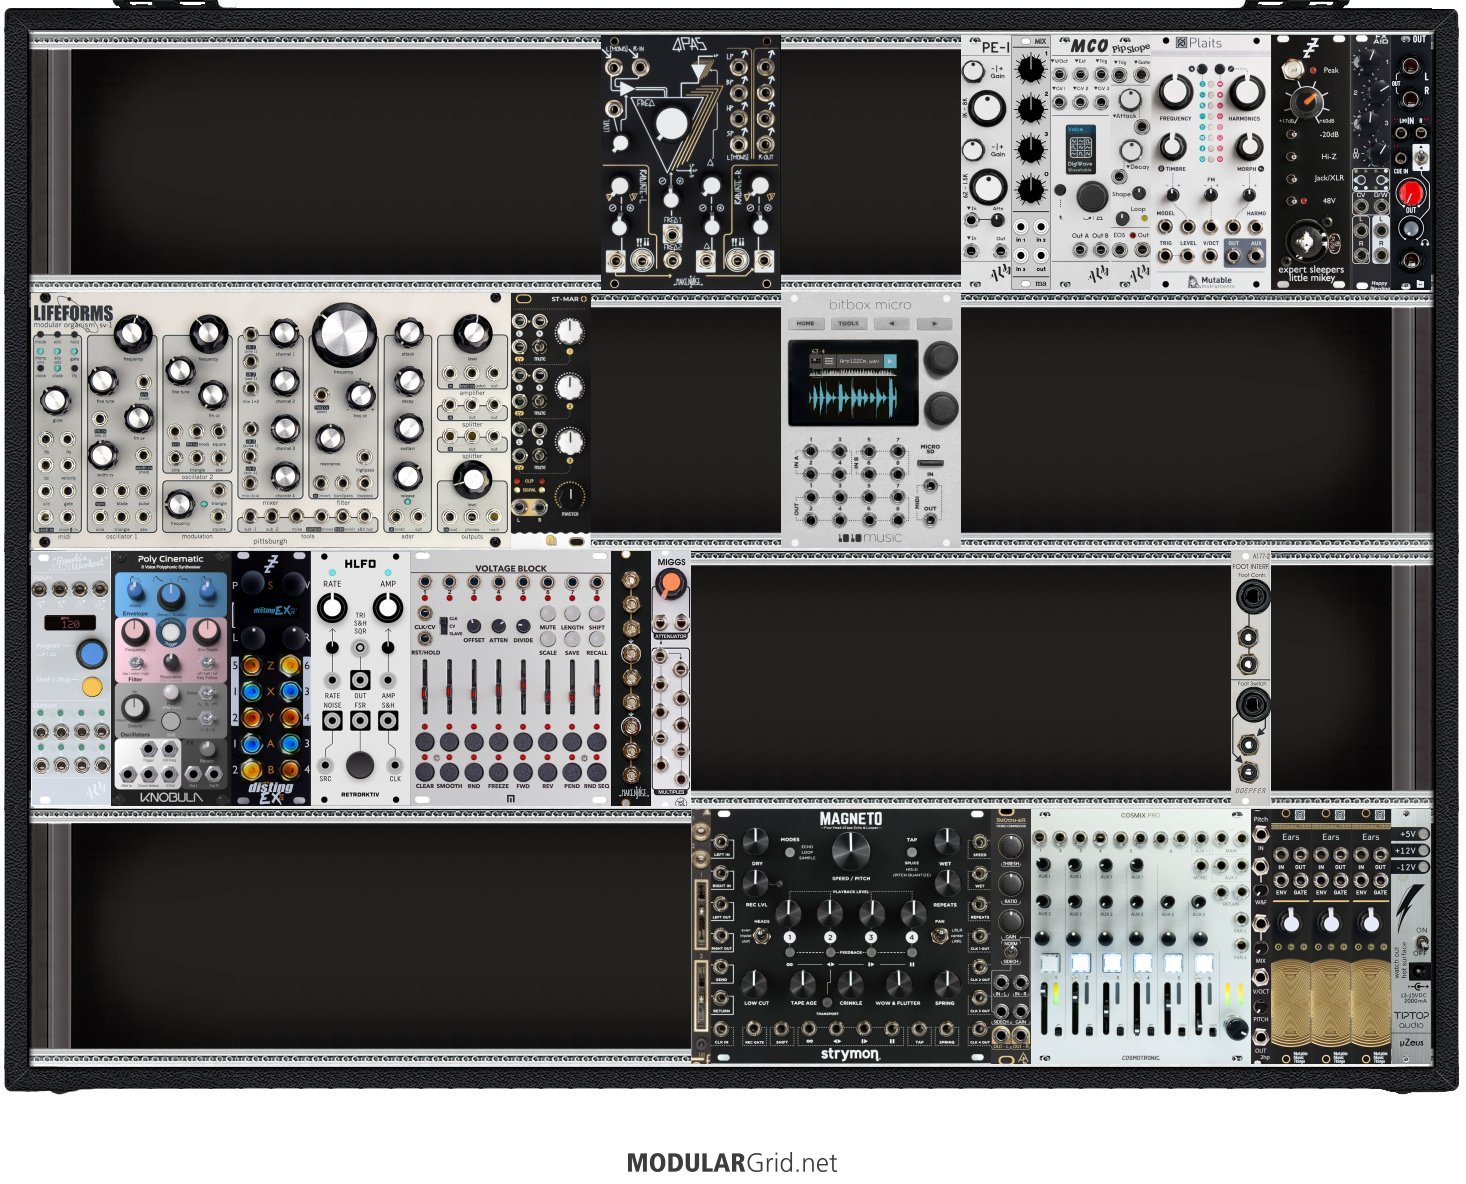Click the resonance knob on Lifeforms
1466x1184 pixels.
328,438
